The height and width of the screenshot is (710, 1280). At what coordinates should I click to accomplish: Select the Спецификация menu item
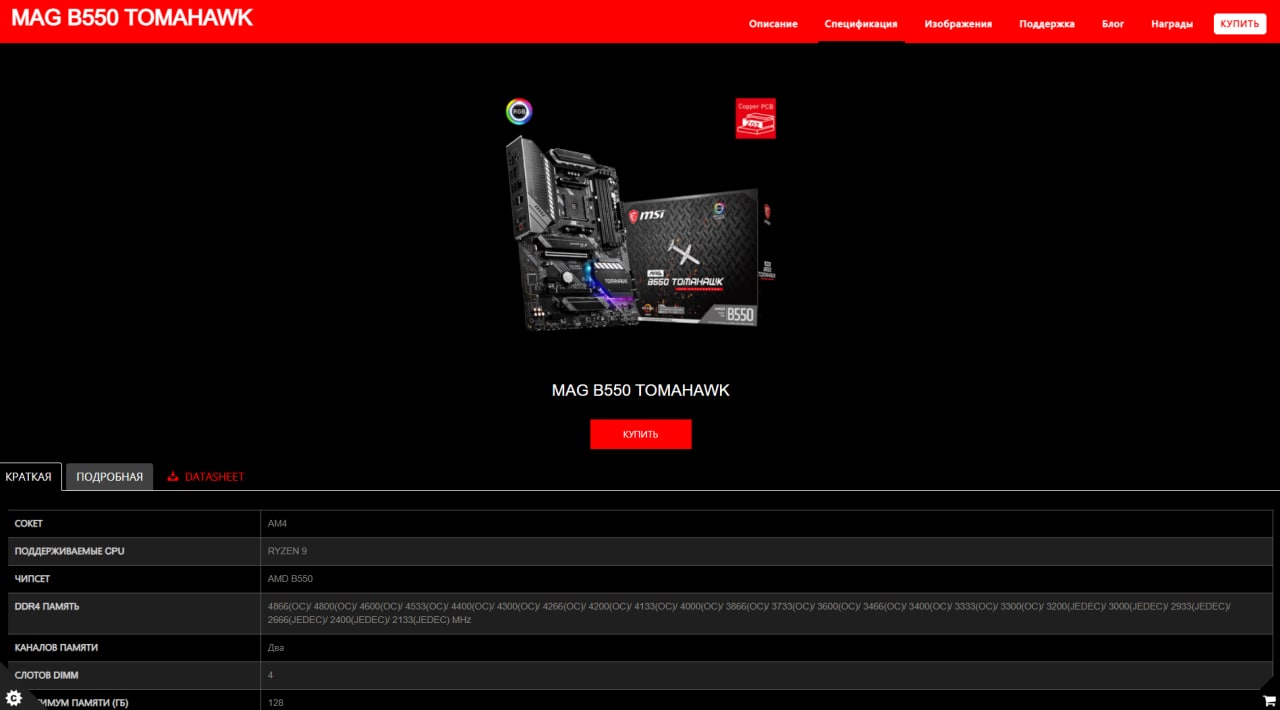pos(861,24)
